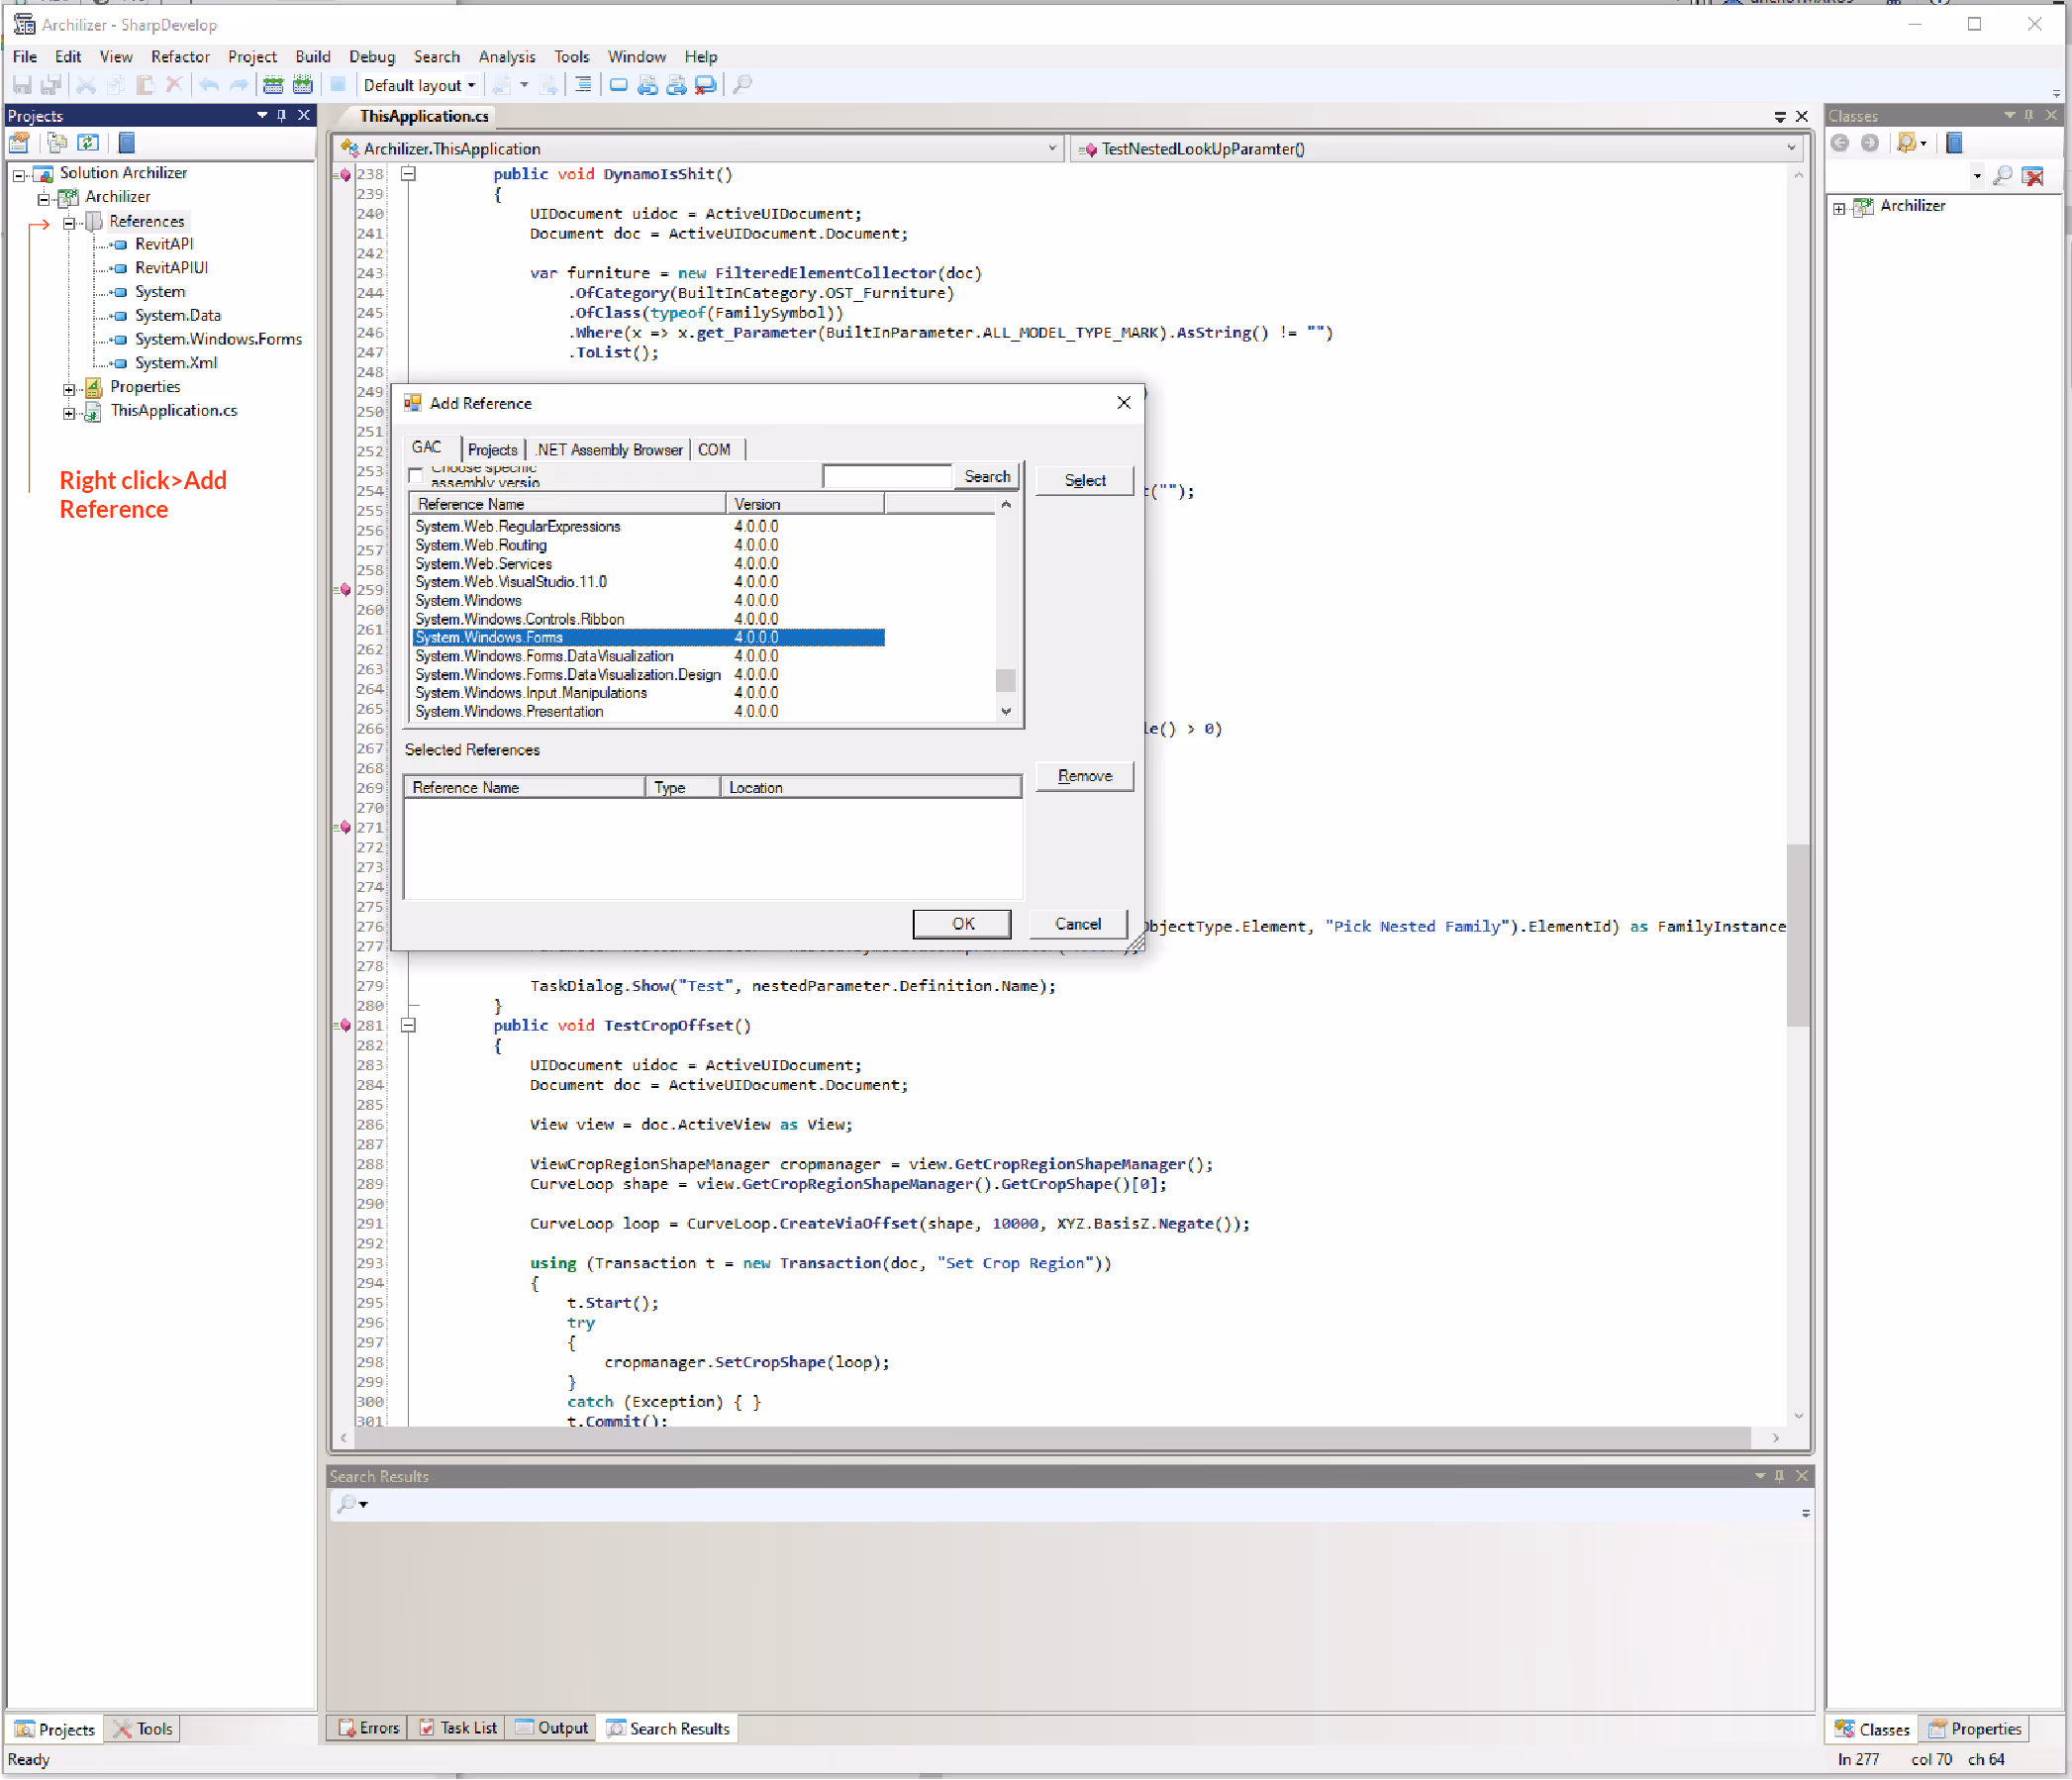The width and height of the screenshot is (2072, 1780).
Task: Click the blue book icon in Classes panel
Action: coord(1954,143)
